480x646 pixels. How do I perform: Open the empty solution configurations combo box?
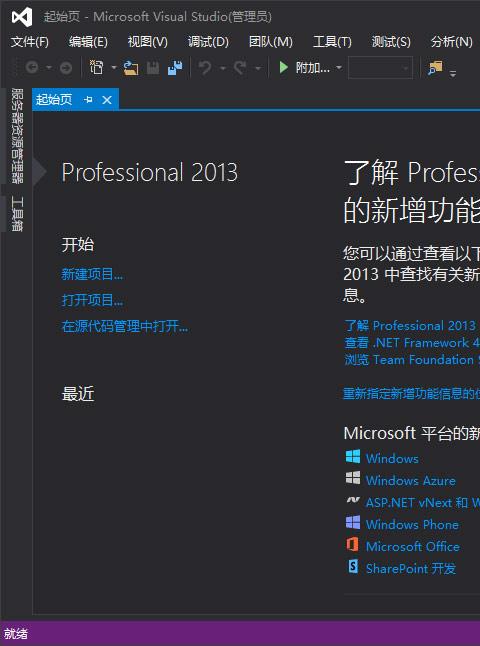[380, 68]
